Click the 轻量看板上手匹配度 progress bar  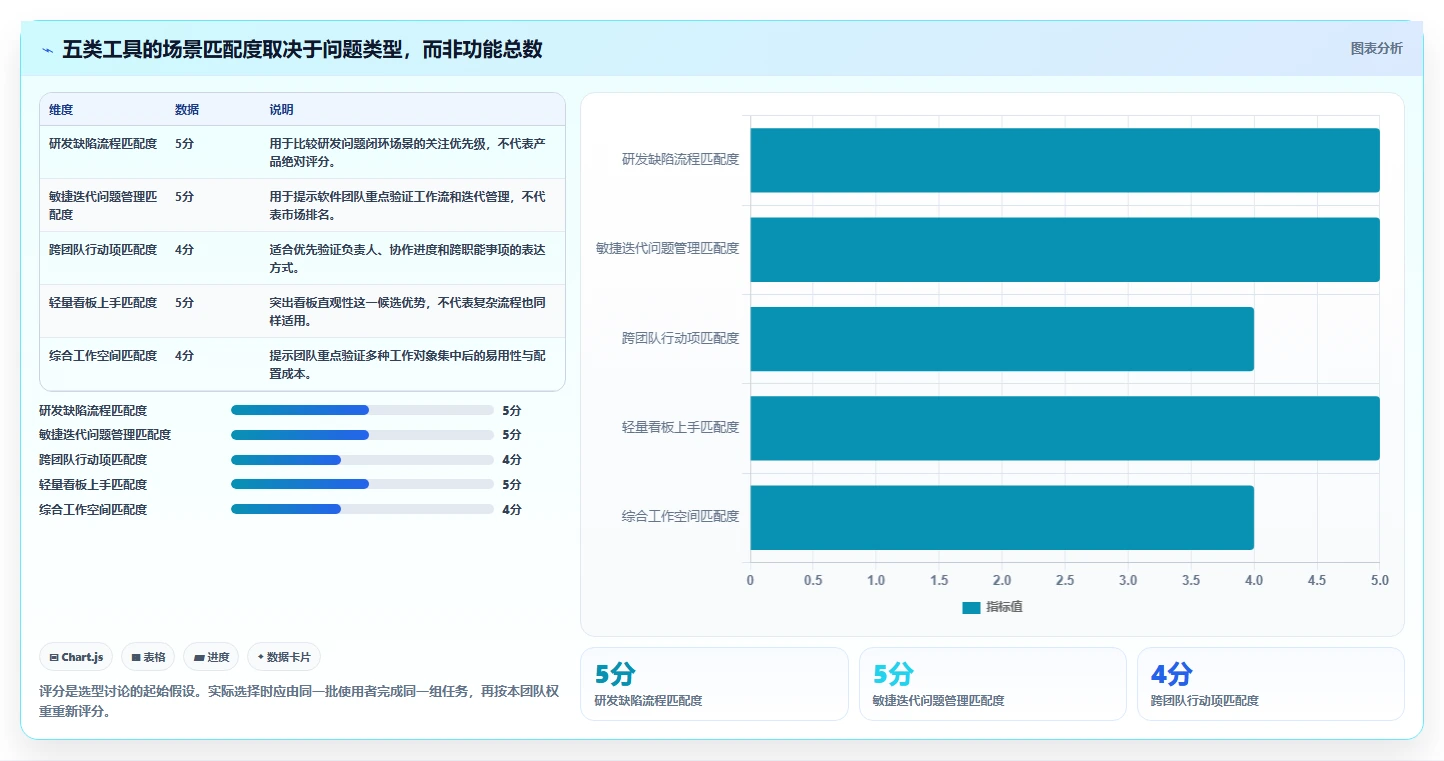tap(362, 484)
